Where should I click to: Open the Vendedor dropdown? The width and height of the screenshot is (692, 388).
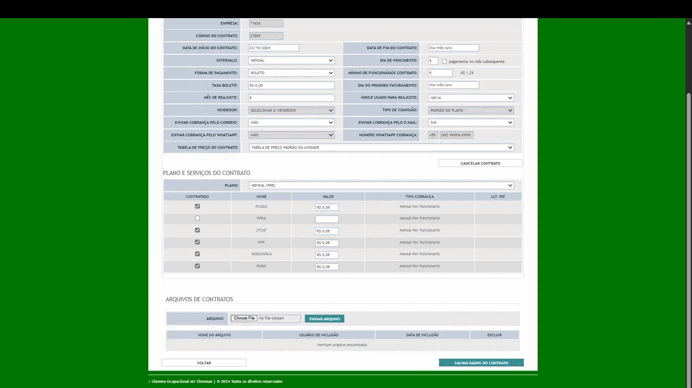(x=291, y=110)
